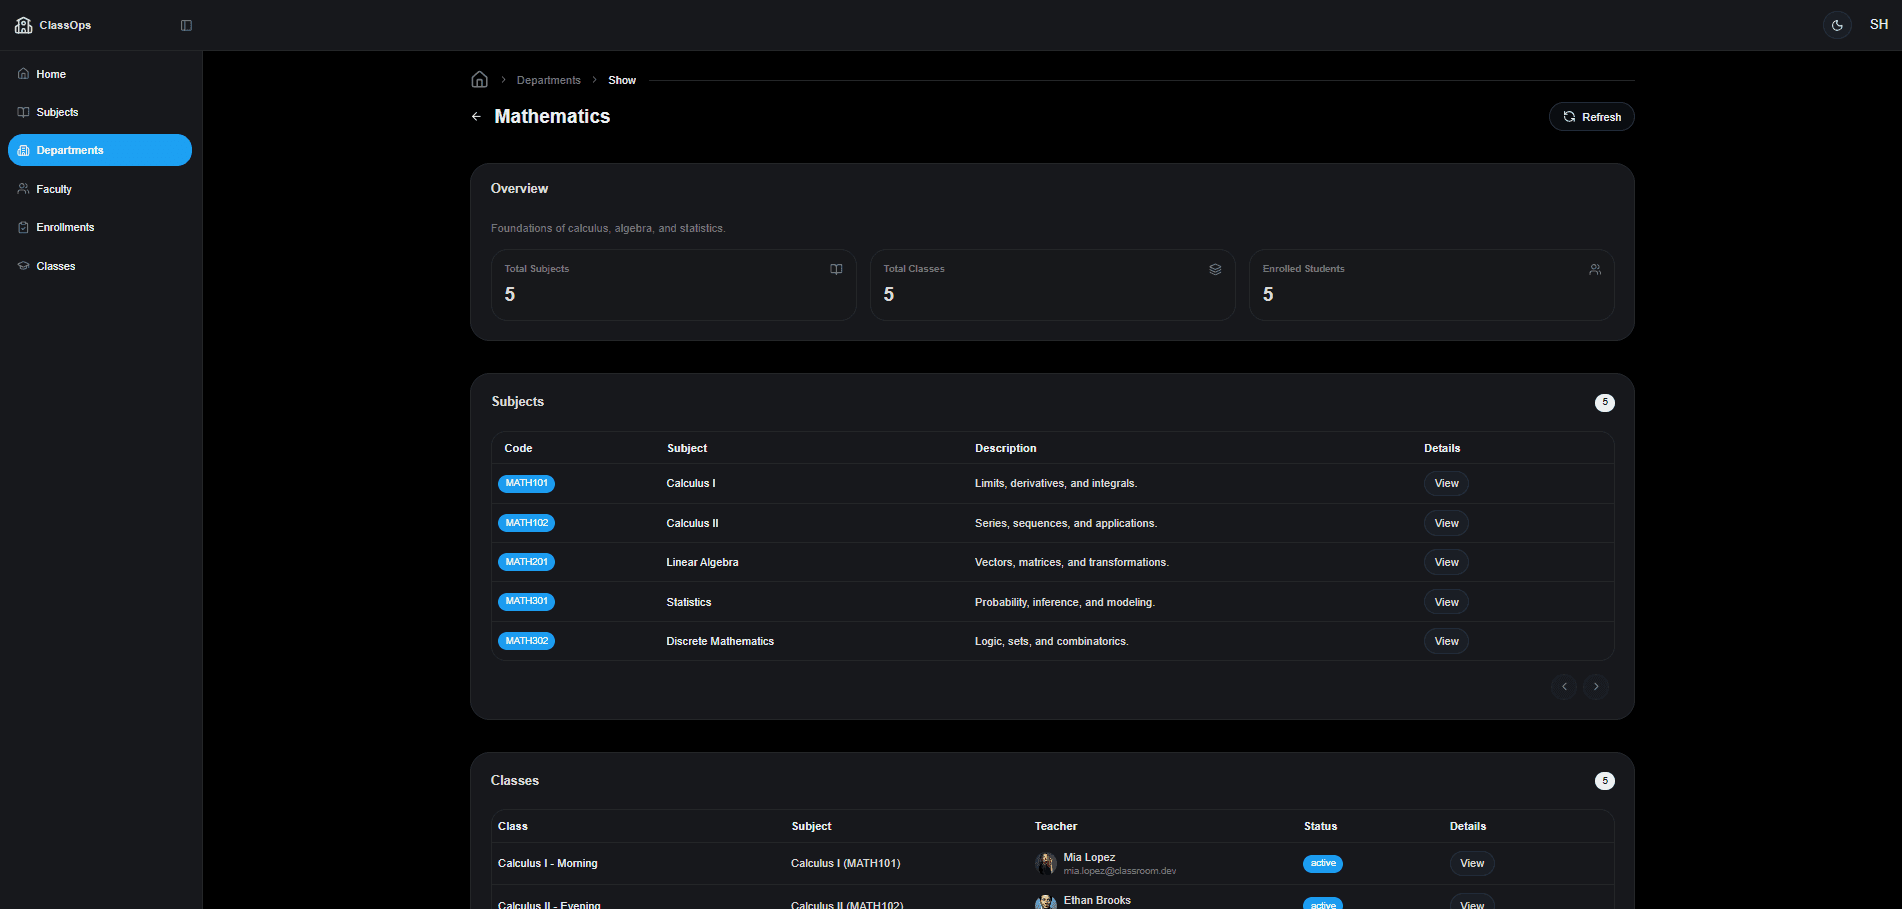1902x909 pixels.
Task: Click mia.lopez@classroom.dev email text
Action: point(1120,871)
